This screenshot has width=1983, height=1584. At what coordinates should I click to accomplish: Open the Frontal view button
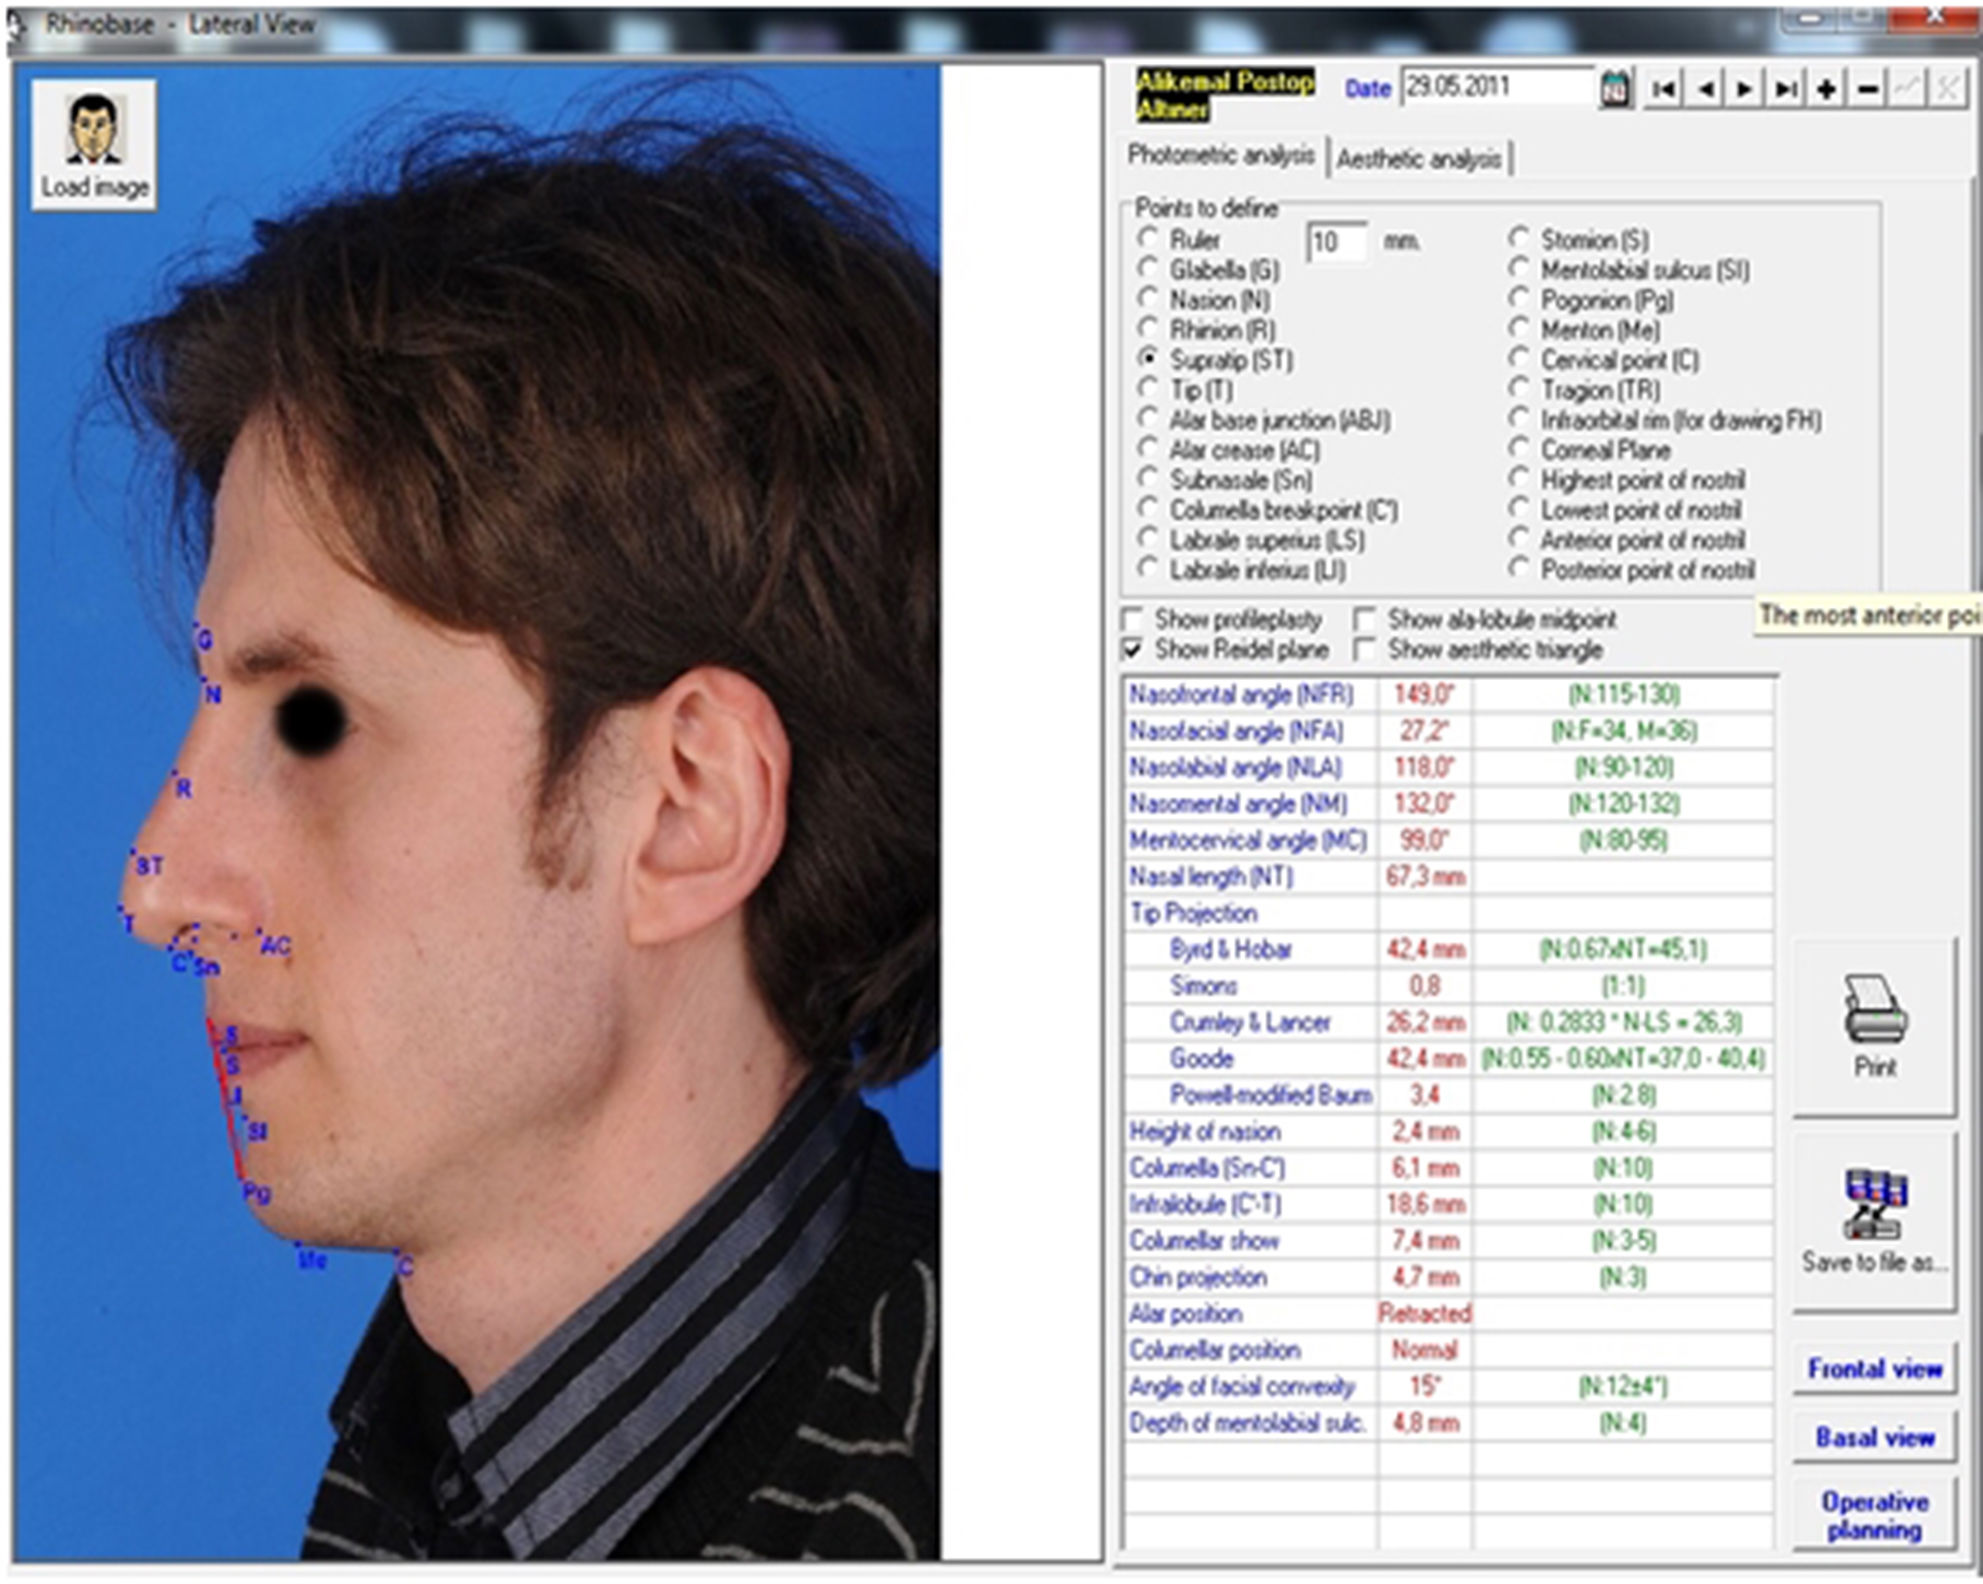1874,1368
